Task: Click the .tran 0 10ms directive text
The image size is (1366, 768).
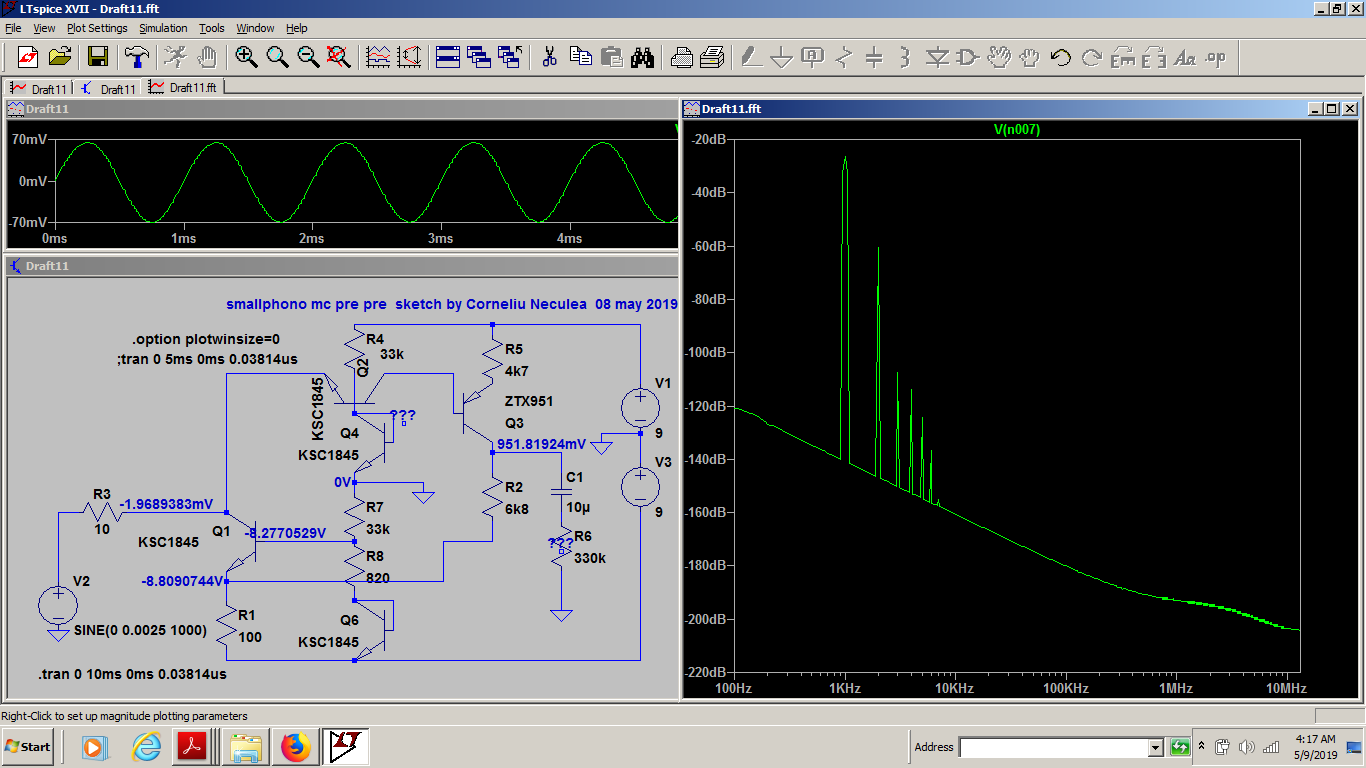Action: click(132, 674)
